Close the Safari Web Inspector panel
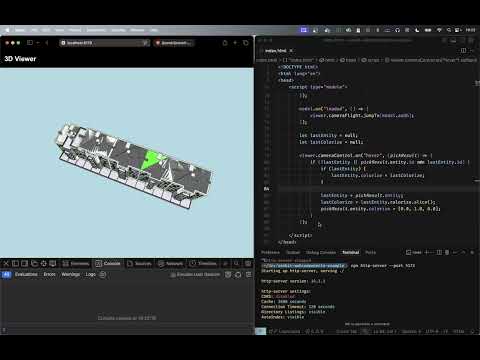The width and height of the screenshot is (480, 360). (6, 263)
